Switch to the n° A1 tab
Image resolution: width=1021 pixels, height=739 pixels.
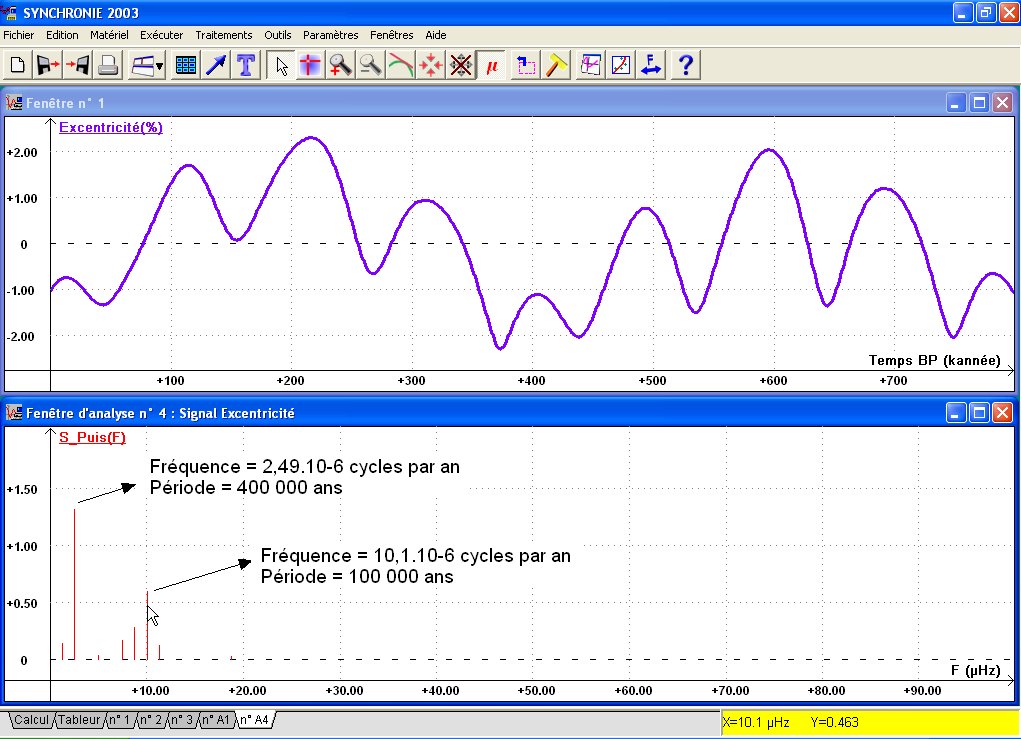tap(216, 720)
